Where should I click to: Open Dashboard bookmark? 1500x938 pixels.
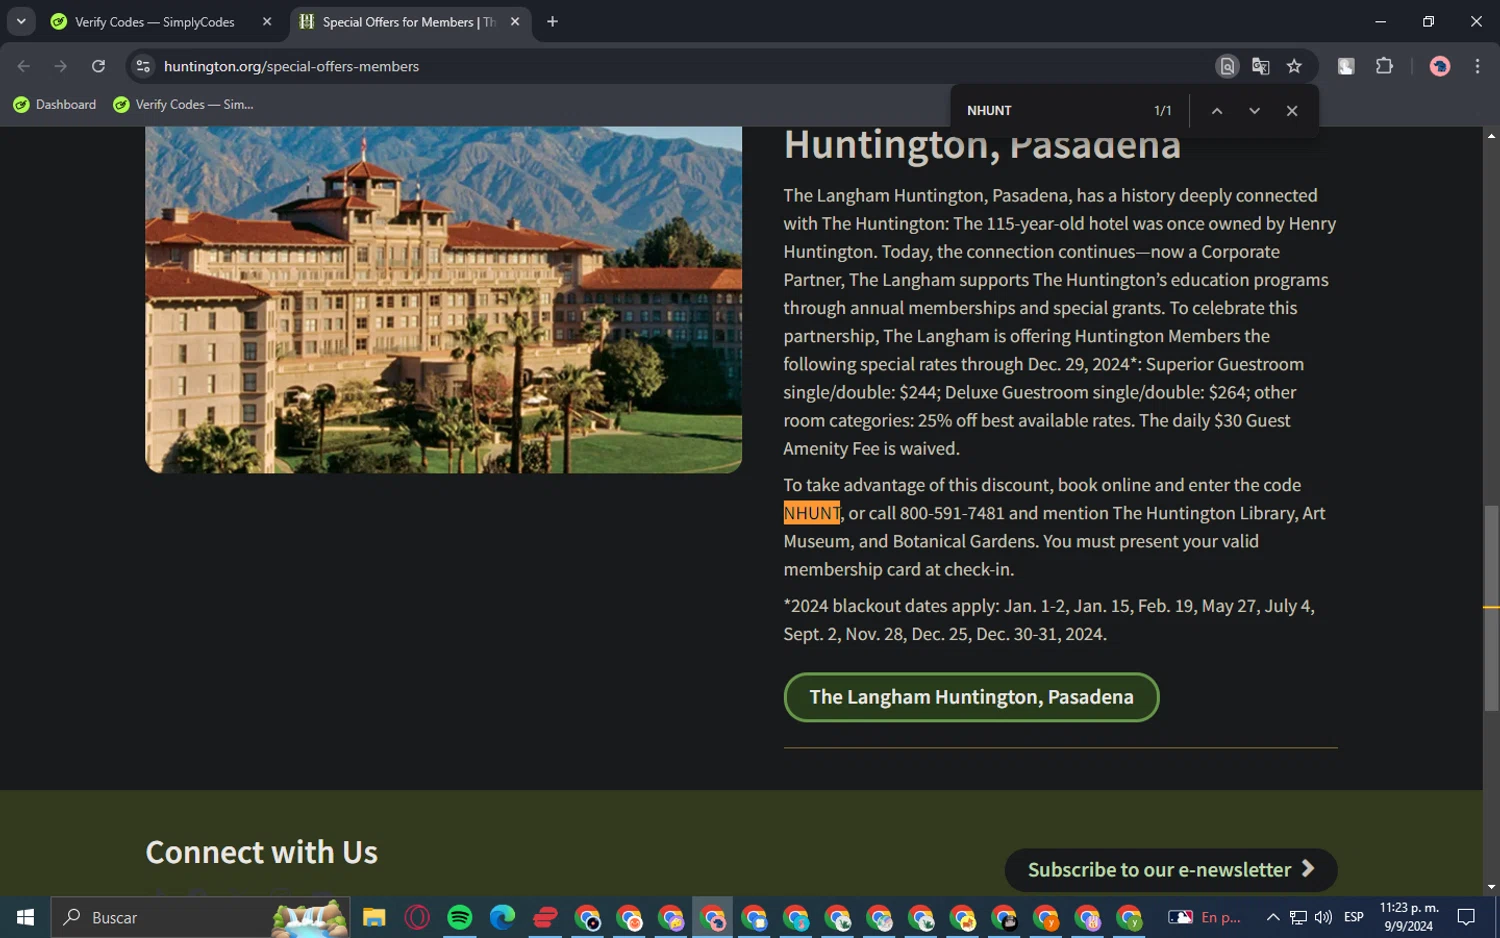(x=55, y=104)
